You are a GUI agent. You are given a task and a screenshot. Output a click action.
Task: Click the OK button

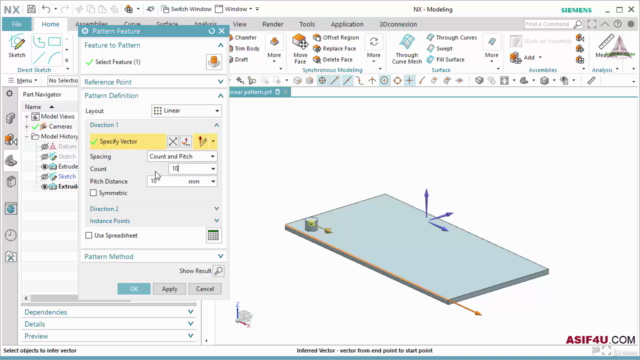click(134, 289)
